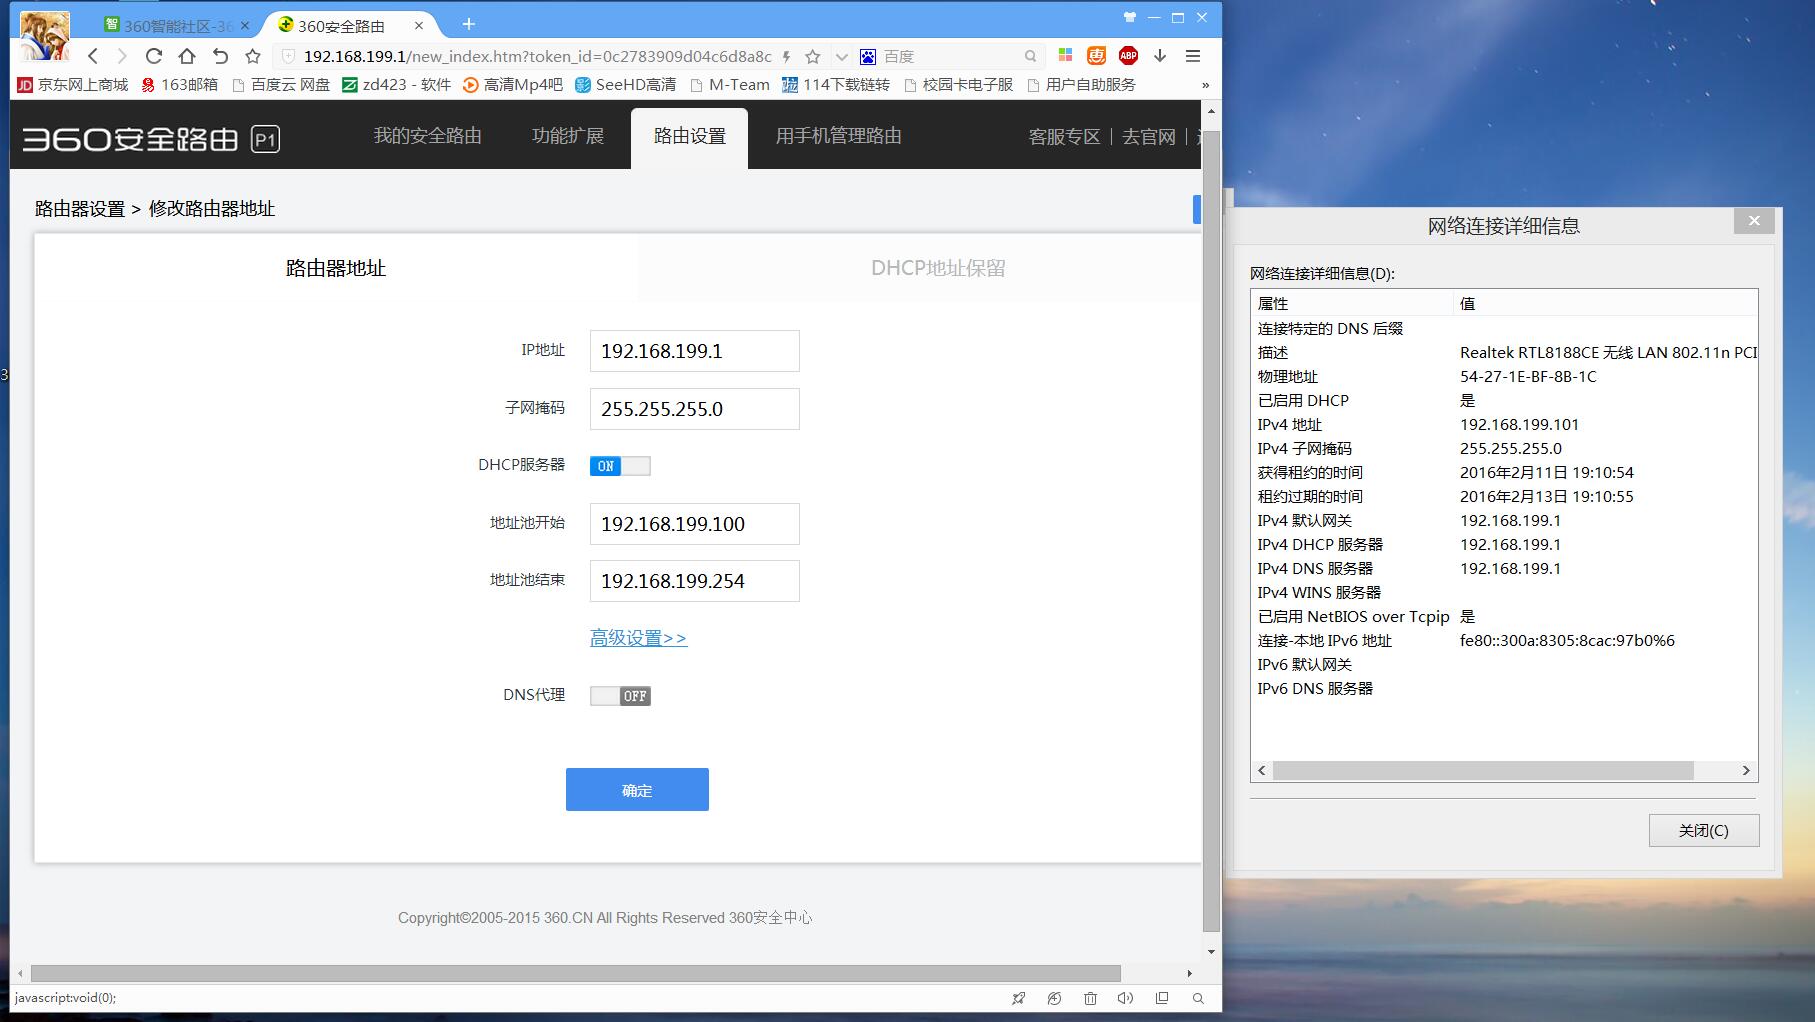The width and height of the screenshot is (1815, 1022).
Task: Open the browser downloads arrow icon
Action: click(1160, 56)
